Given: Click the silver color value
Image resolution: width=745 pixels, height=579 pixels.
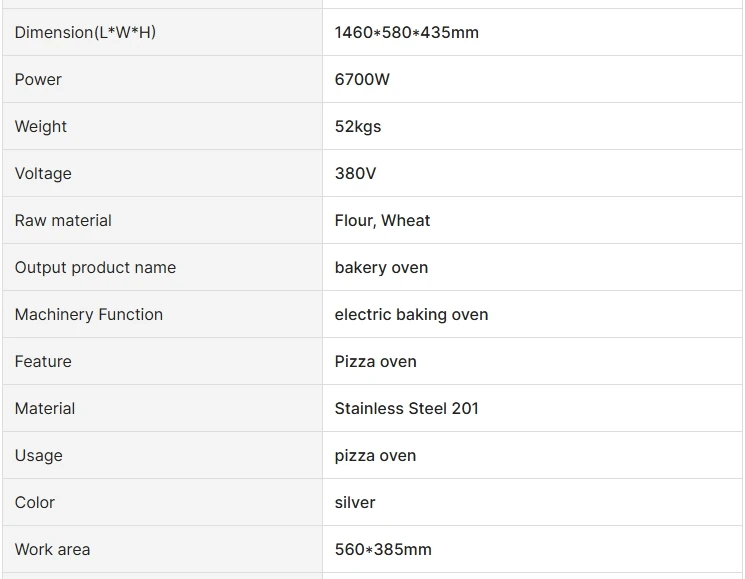Looking at the screenshot, I should click(x=355, y=502).
